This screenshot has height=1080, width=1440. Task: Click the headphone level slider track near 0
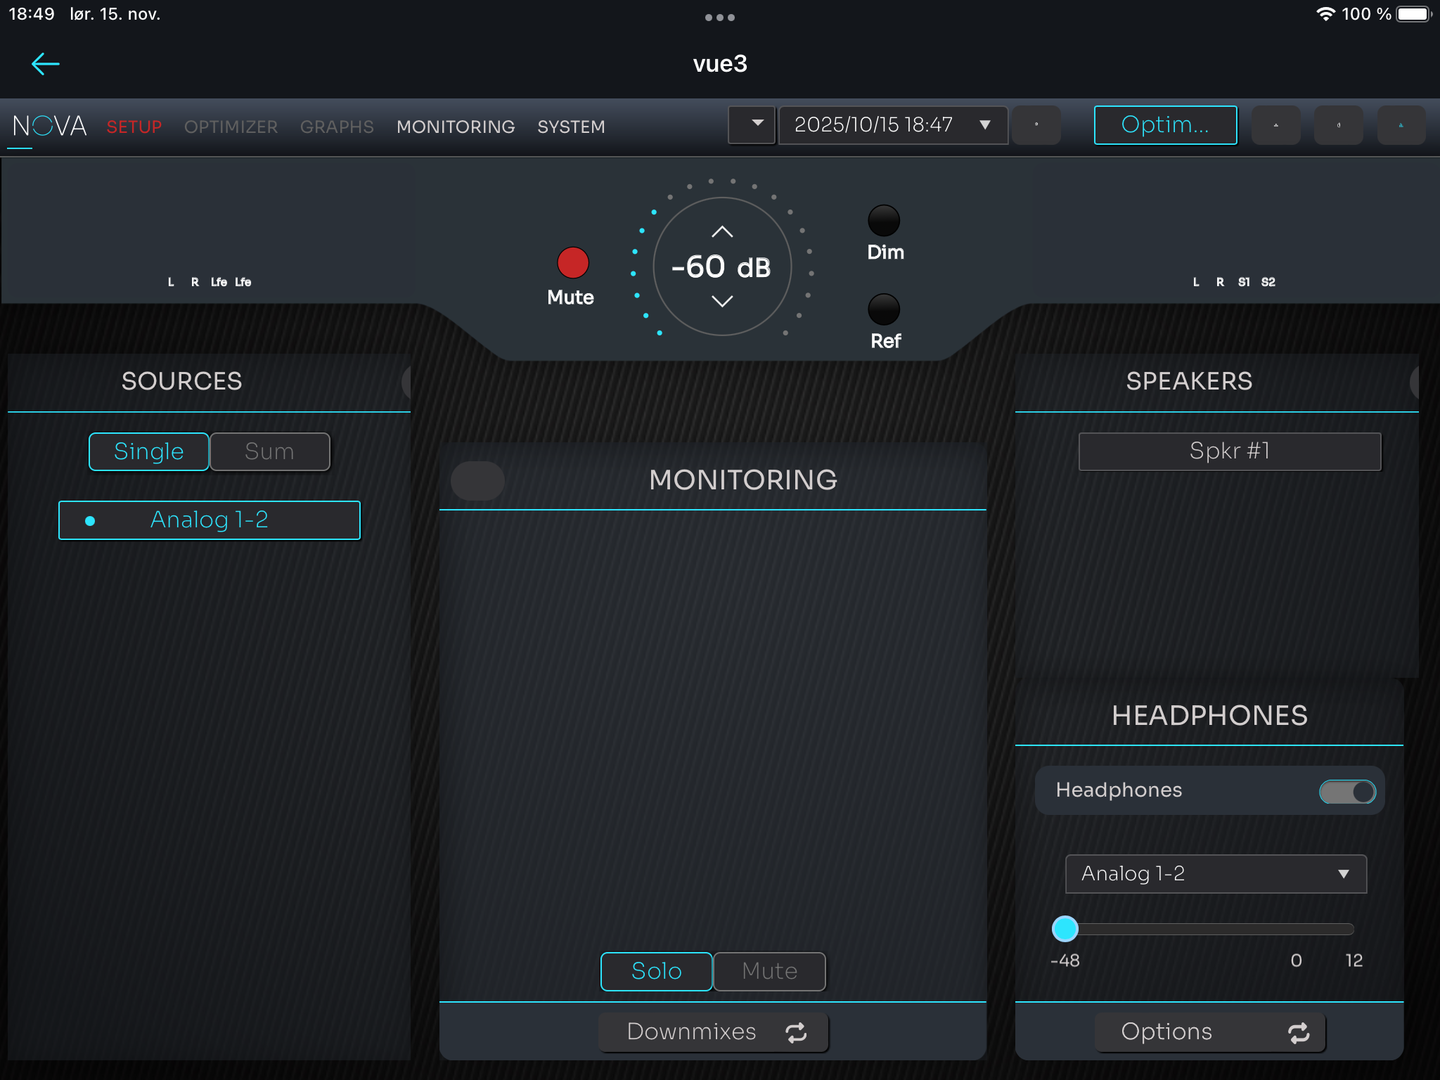click(x=1296, y=929)
